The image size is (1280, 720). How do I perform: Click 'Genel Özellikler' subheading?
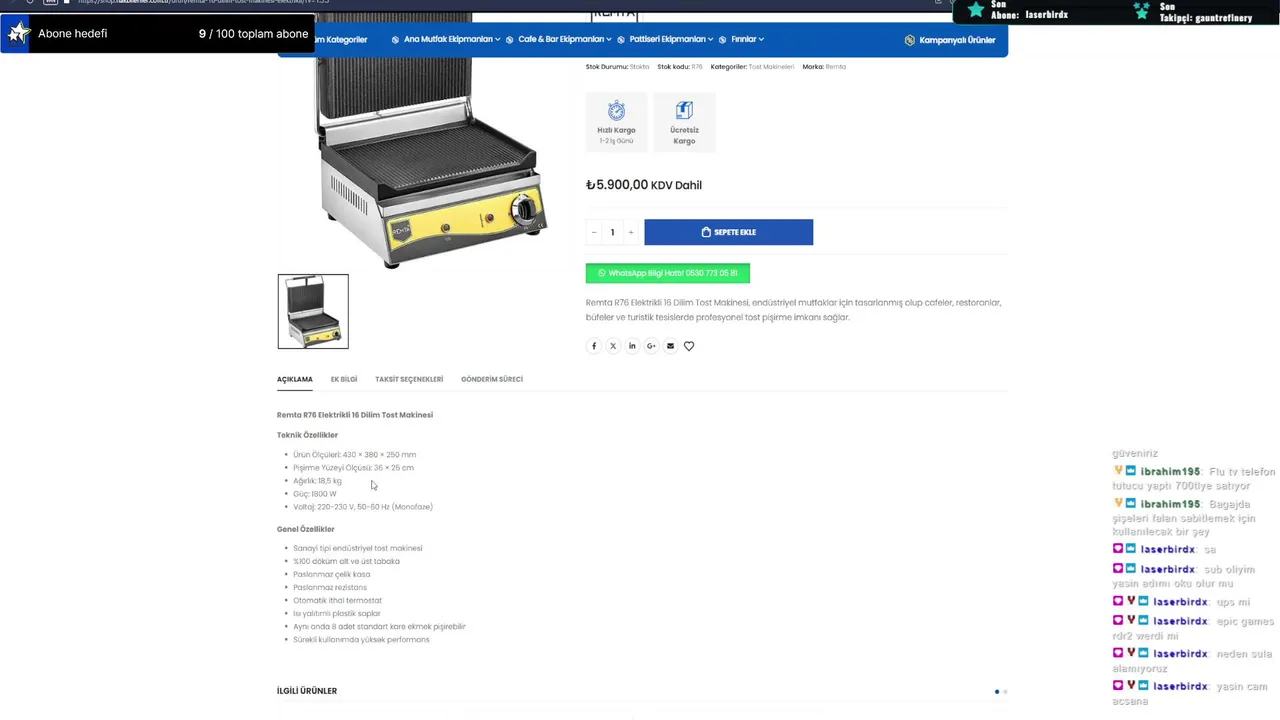[306, 529]
